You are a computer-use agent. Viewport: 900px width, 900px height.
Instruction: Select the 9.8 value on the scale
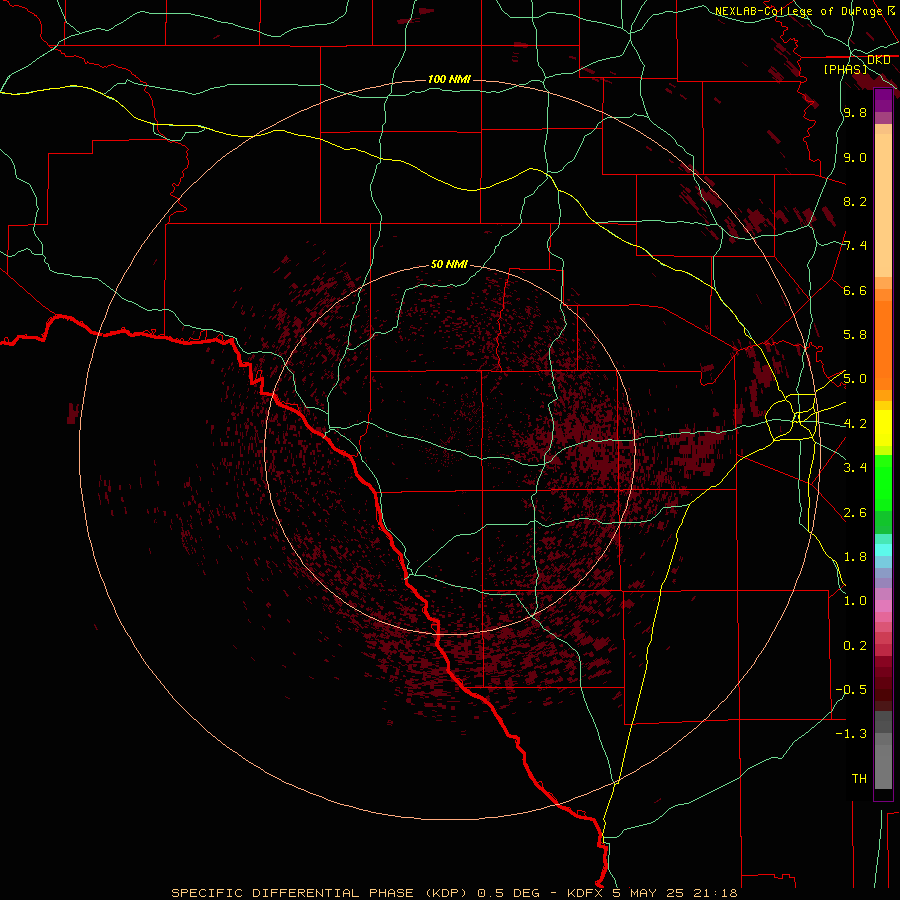click(x=855, y=112)
